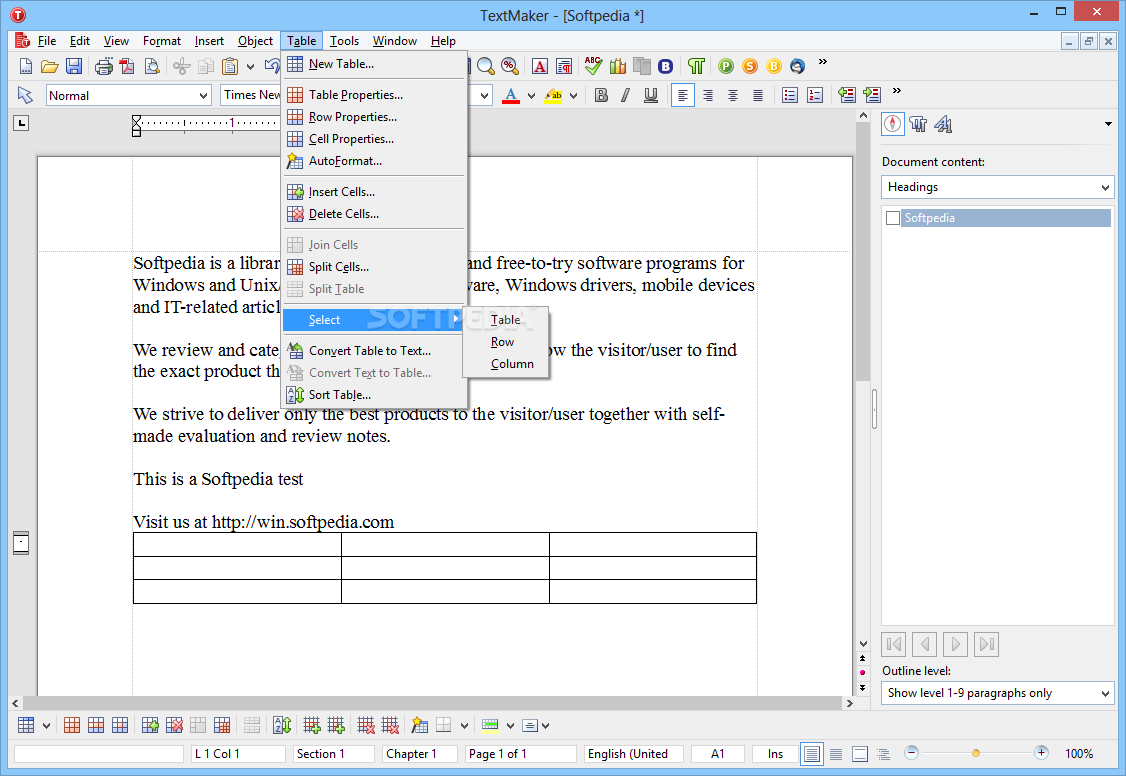
Task: Click the magnifying glass zoom icon
Action: coord(486,67)
